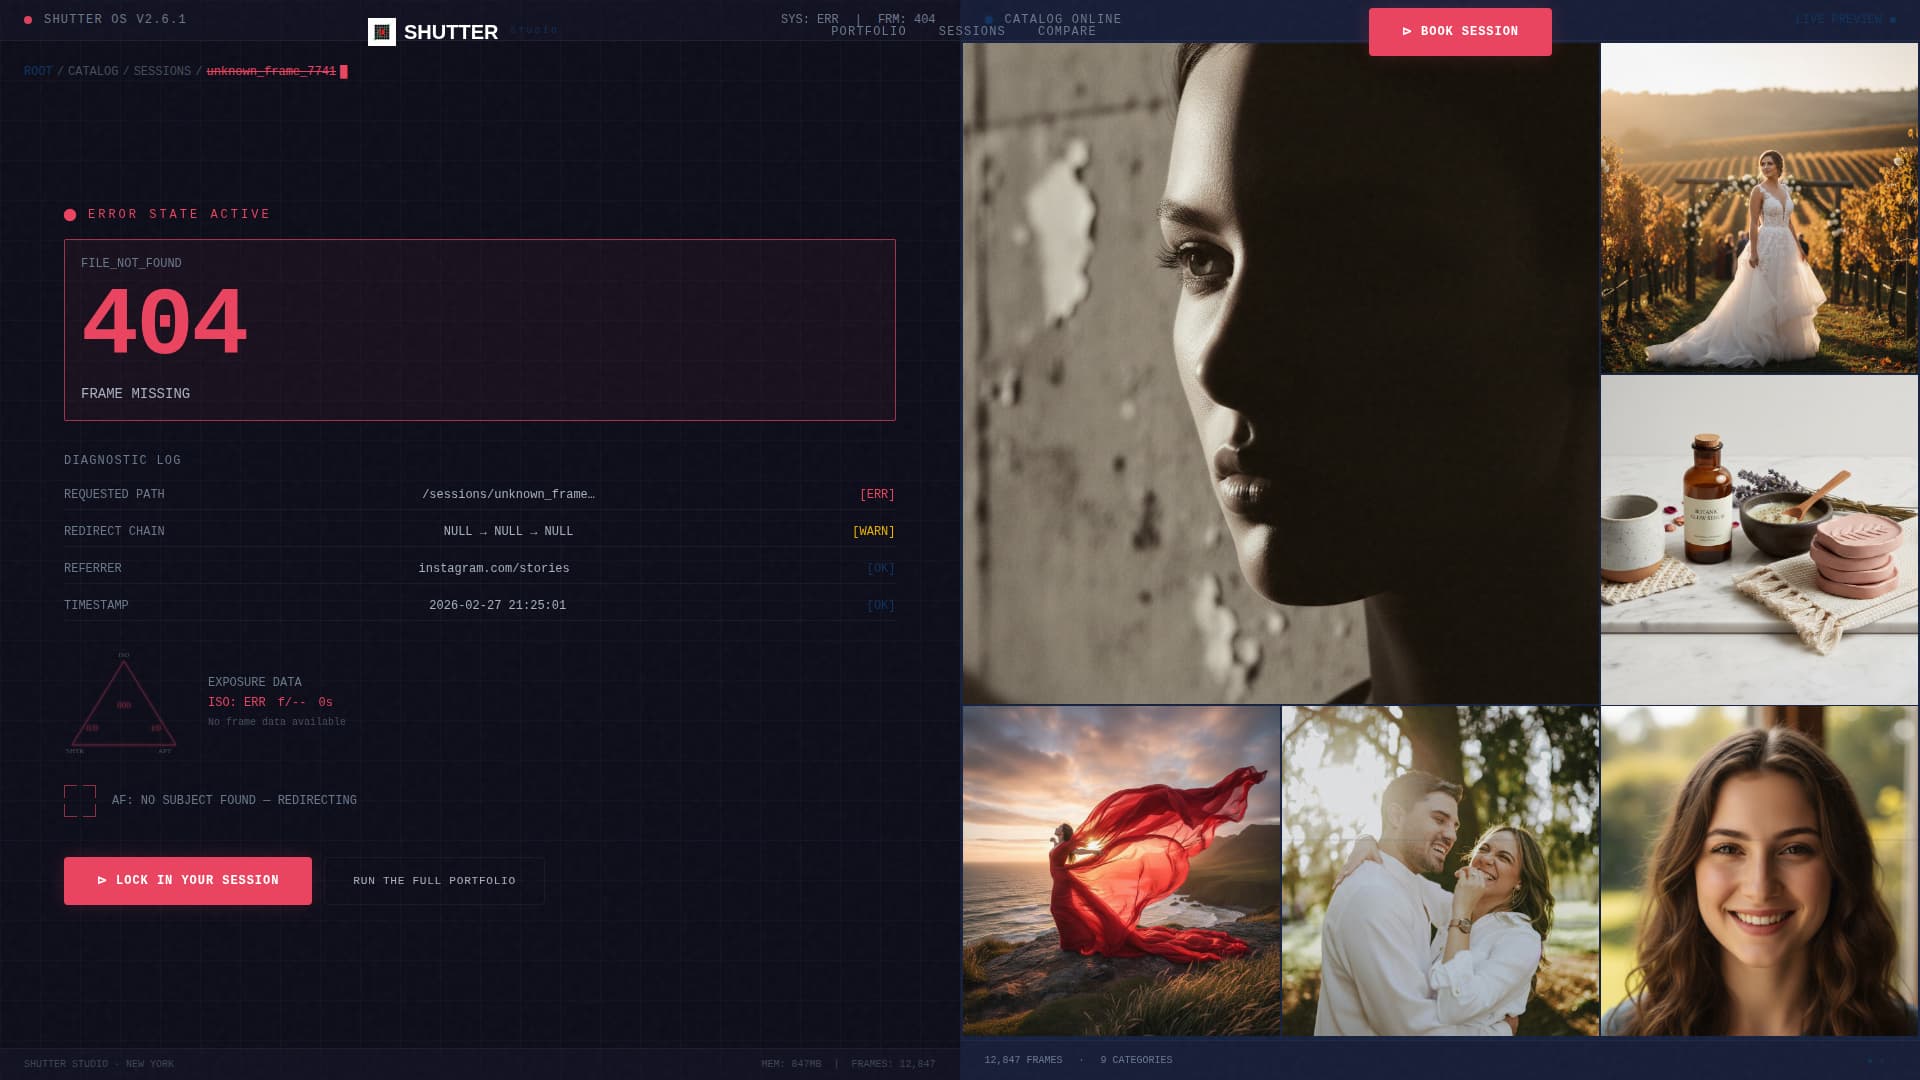Click the REQUESTED PATH row label
Viewport: 1920px width, 1080px height.
click(x=114, y=495)
